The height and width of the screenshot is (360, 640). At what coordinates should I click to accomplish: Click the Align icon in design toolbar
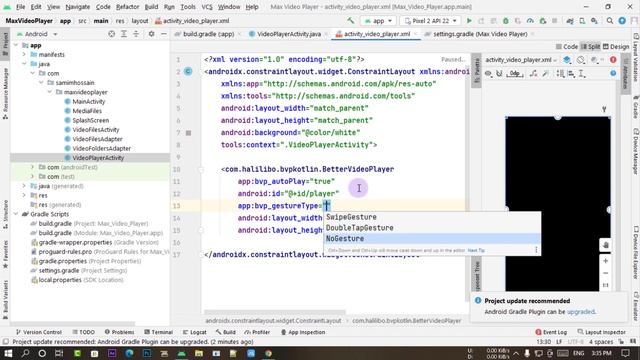click(x=571, y=73)
